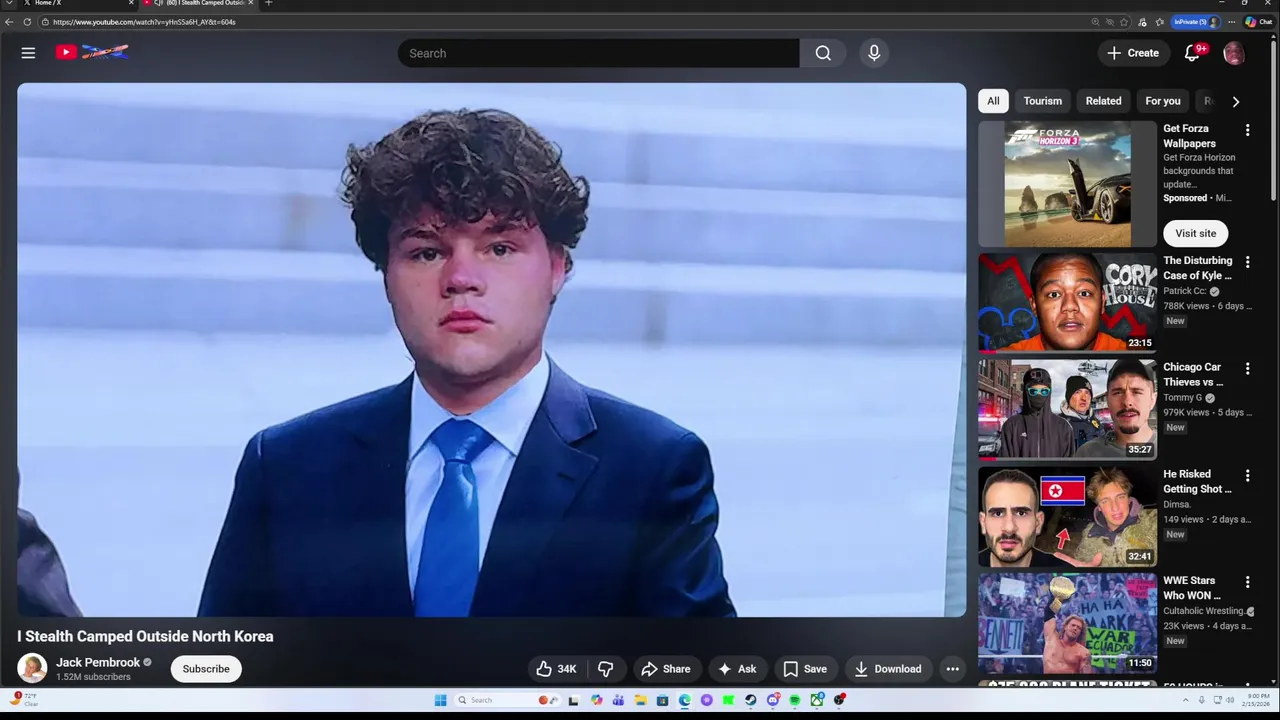Screen dimensions: 1280x720
Task: Open Jack Pembrook channel name link
Action: 98,662
